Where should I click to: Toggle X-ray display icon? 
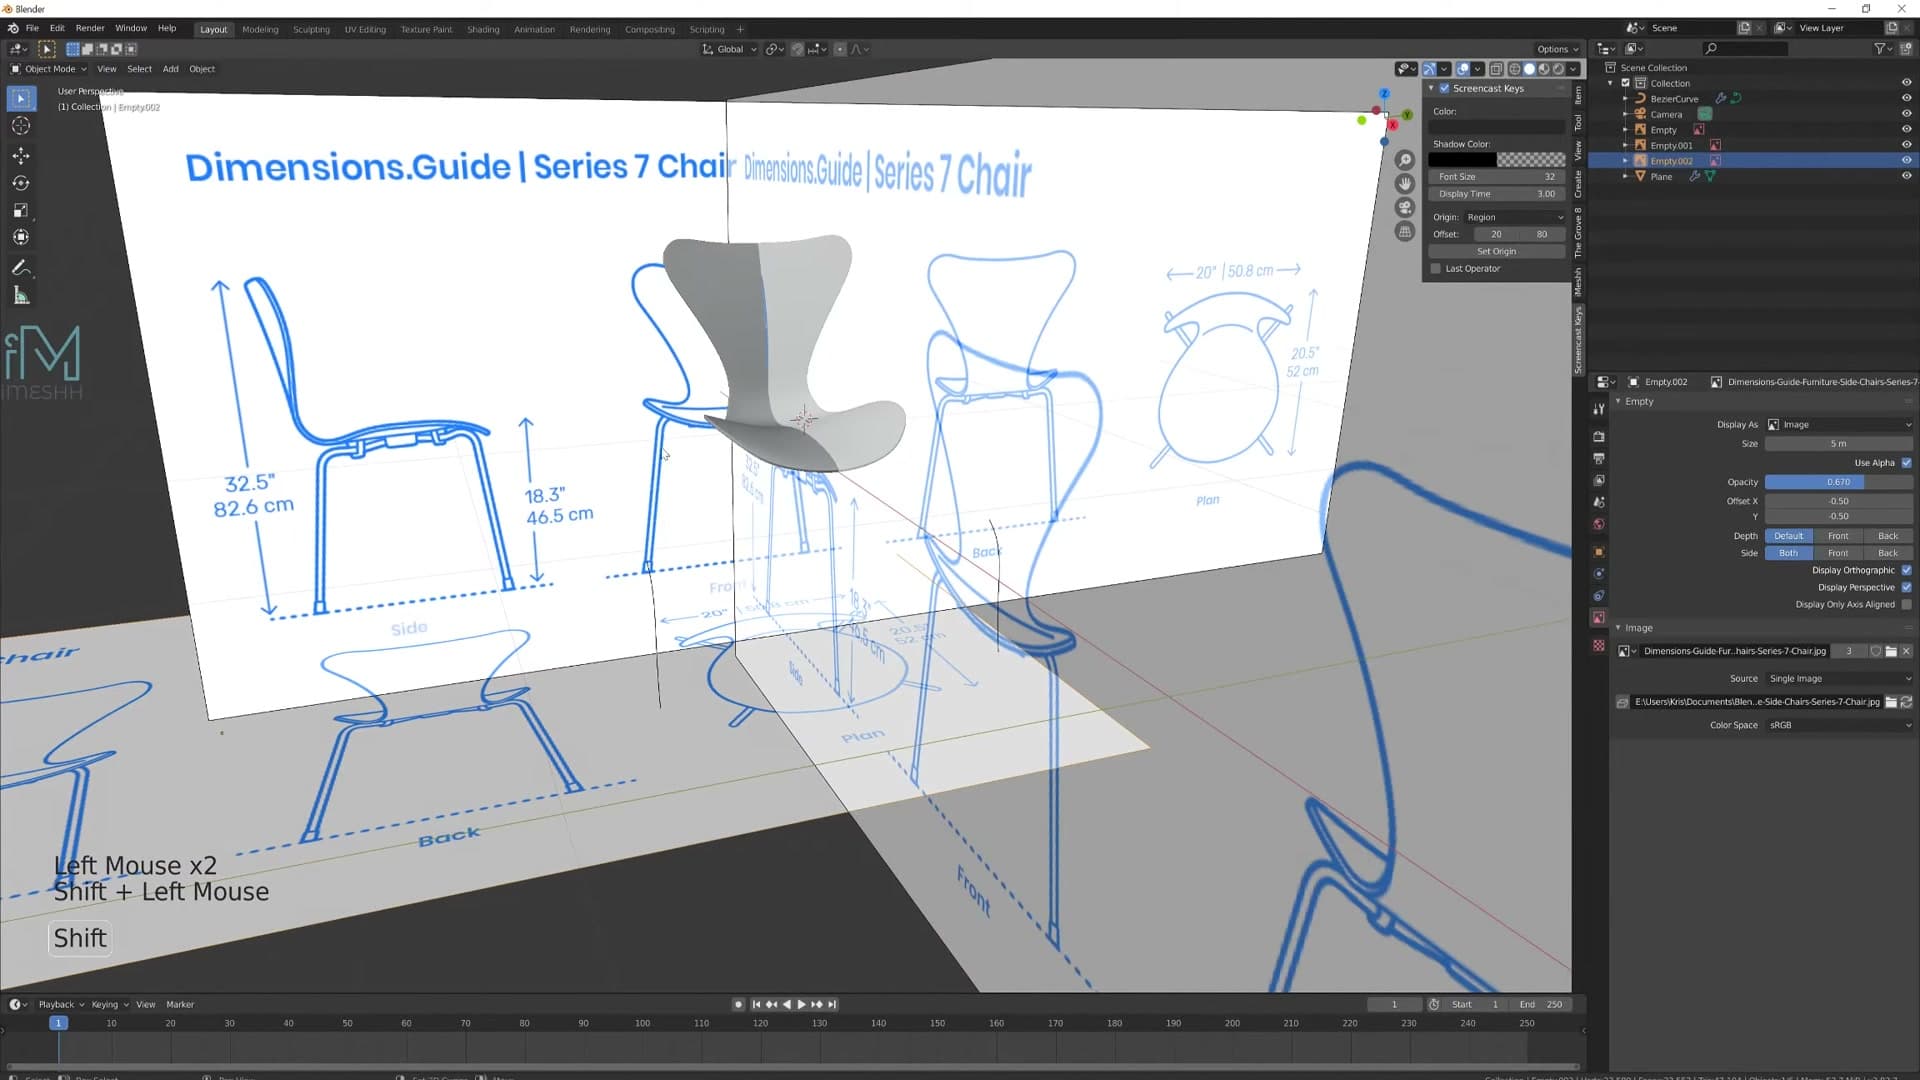tap(1496, 69)
